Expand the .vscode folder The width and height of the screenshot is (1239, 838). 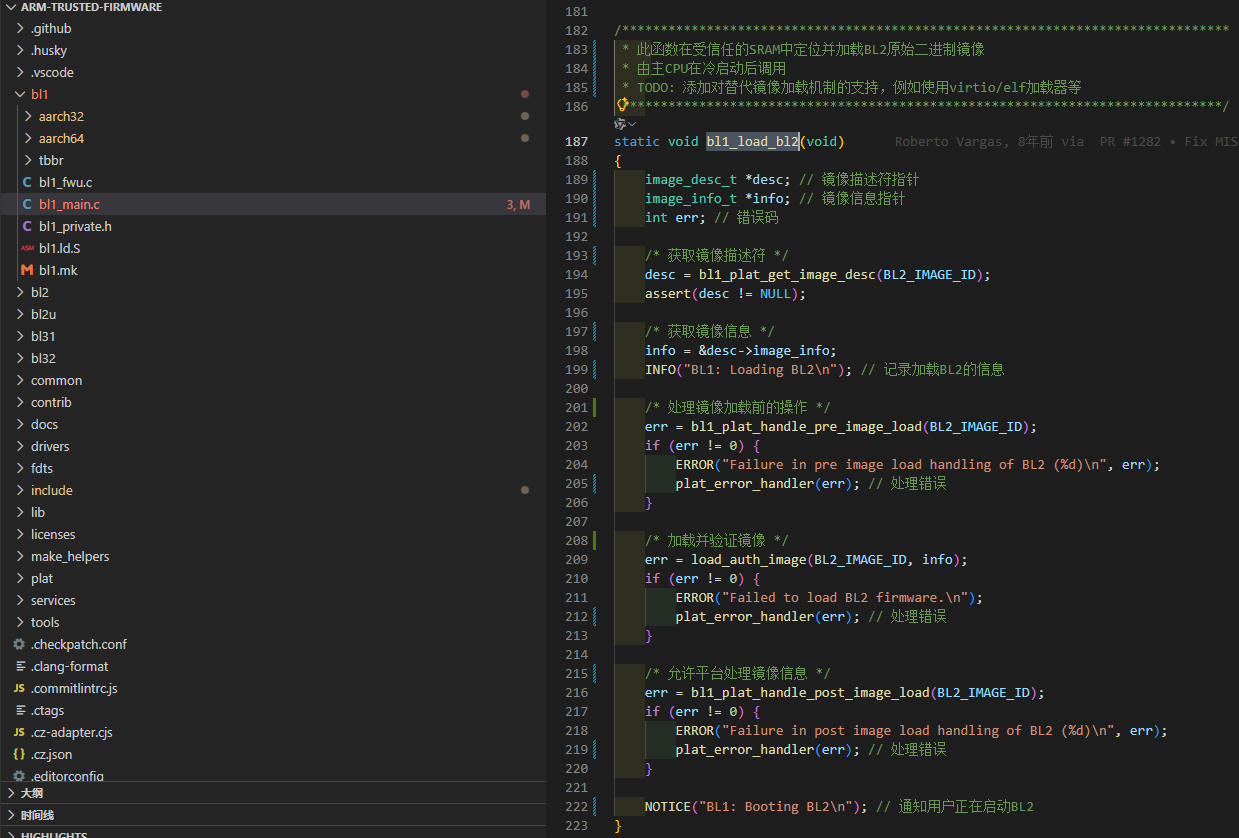[x=21, y=72]
